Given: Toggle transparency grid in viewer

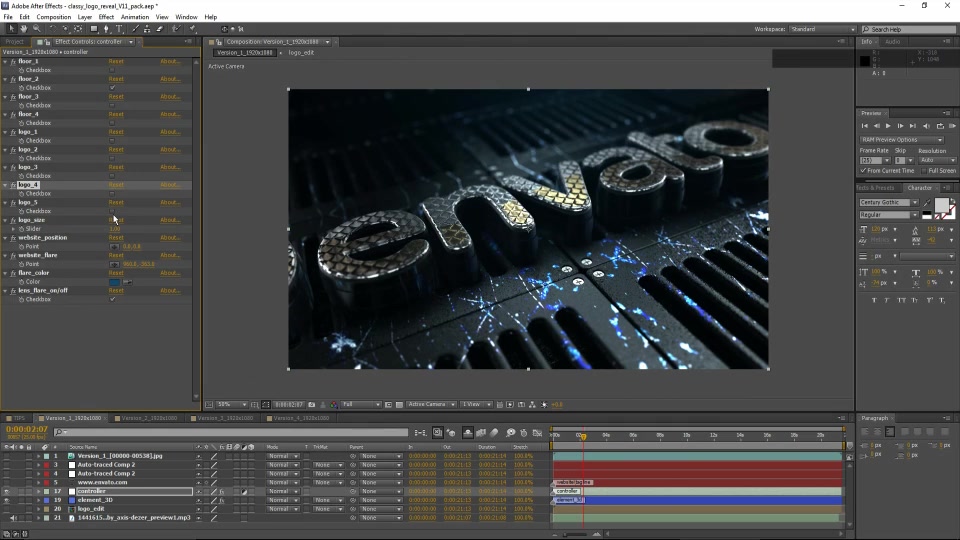Looking at the screenshot, I should pos(399,405).
